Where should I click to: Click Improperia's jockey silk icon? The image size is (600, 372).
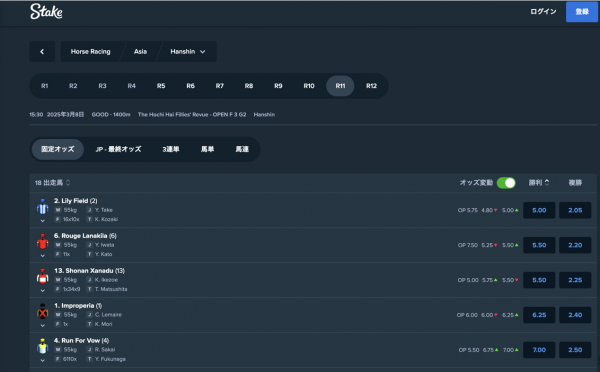(x=42, y=312)
